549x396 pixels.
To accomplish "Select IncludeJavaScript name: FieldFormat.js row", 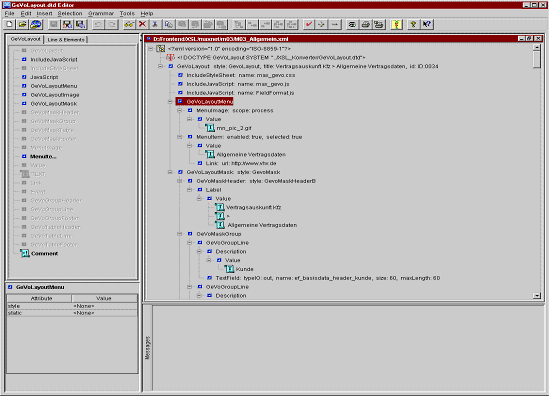I will pyautogui.click(x=240, y=93).
